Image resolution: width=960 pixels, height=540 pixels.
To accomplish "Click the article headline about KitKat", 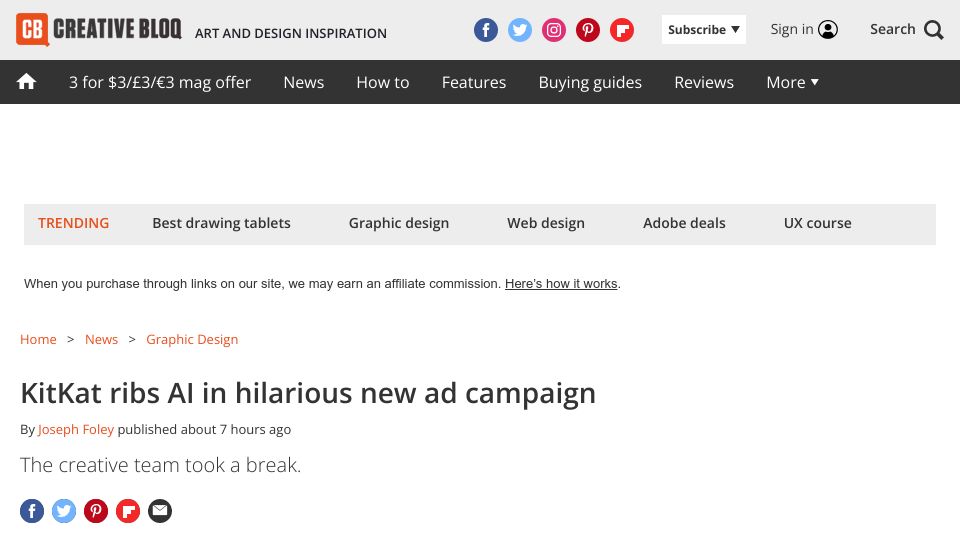I will tap(308, 393).
